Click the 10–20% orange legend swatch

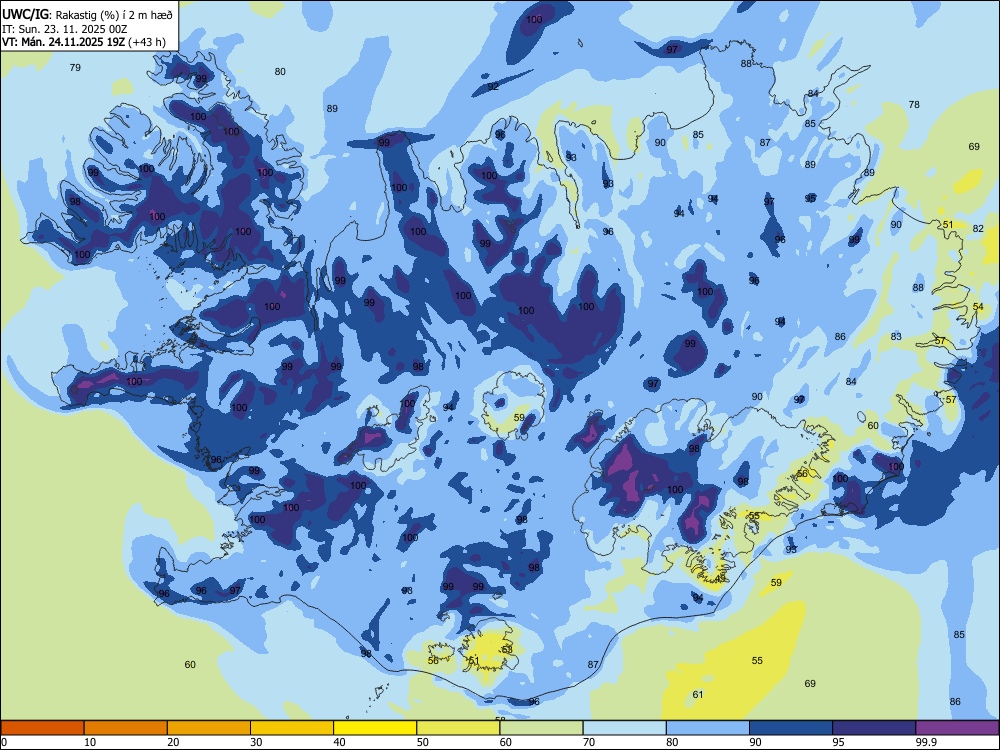(x=126, y=728)
